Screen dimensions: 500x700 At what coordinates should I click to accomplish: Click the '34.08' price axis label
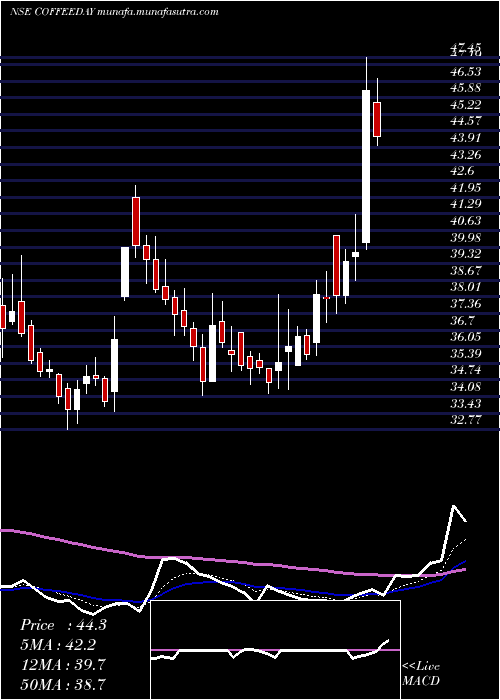pos(465,387)
